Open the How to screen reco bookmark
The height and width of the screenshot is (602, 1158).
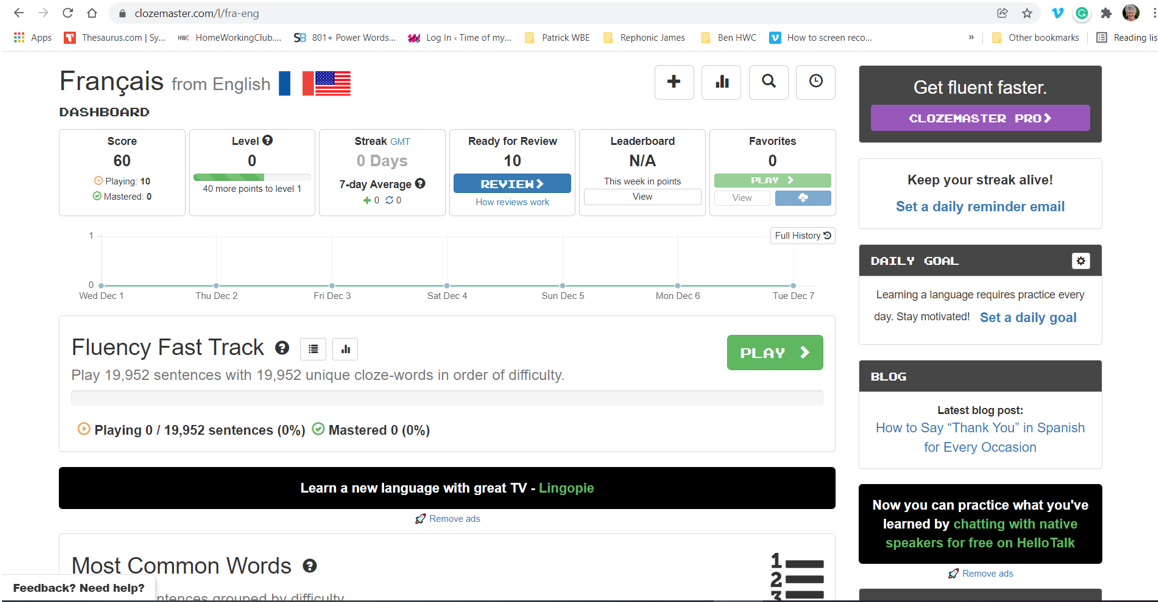[820, 38]
